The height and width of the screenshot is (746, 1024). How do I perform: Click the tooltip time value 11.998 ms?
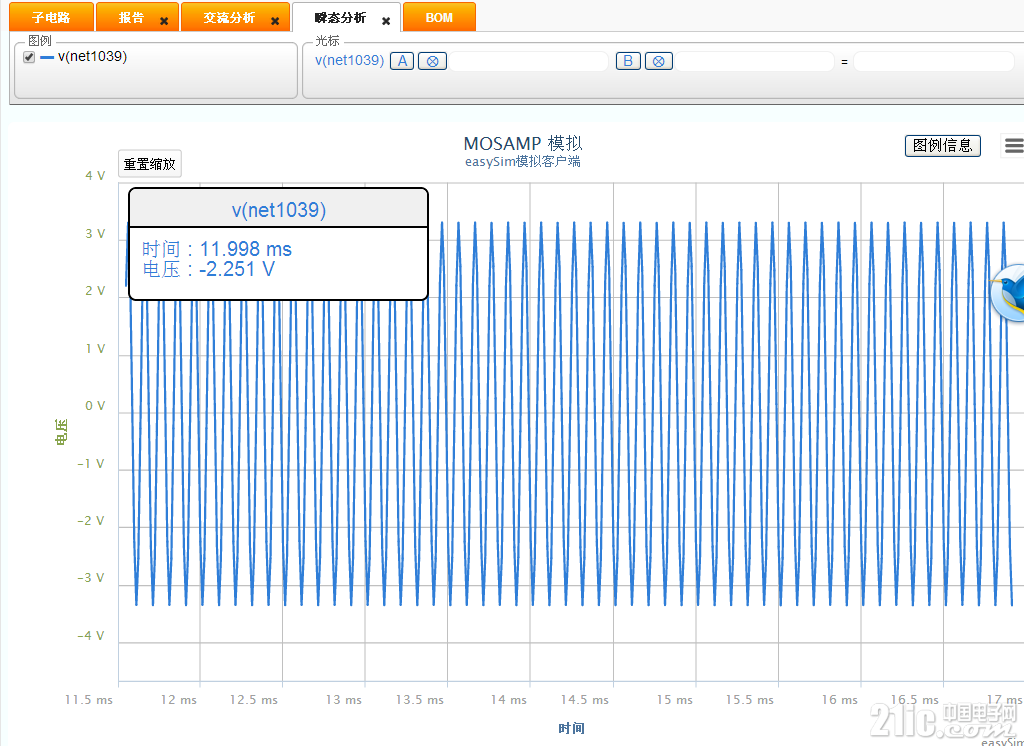[246, 249]
